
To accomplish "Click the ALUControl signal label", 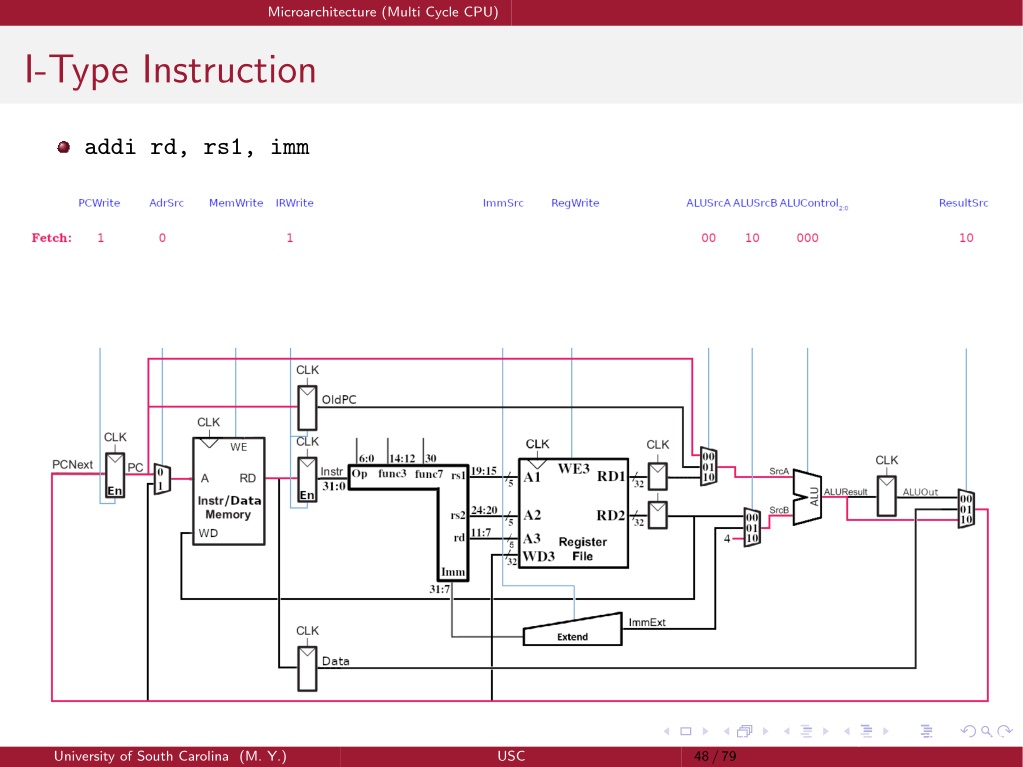I will pyautogui.click(x=814, y=203).
